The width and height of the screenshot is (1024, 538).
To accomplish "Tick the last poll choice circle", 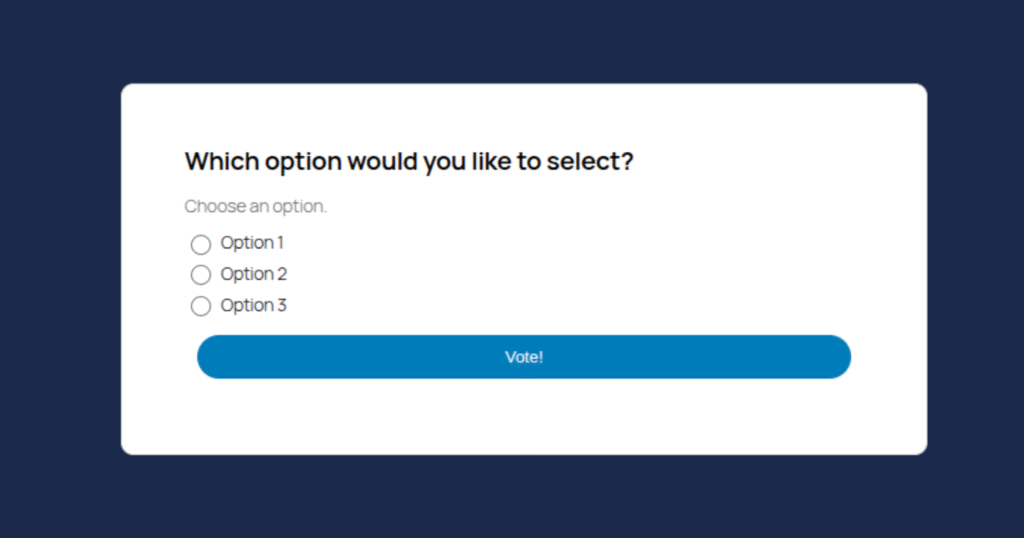I will click(201, 306).
